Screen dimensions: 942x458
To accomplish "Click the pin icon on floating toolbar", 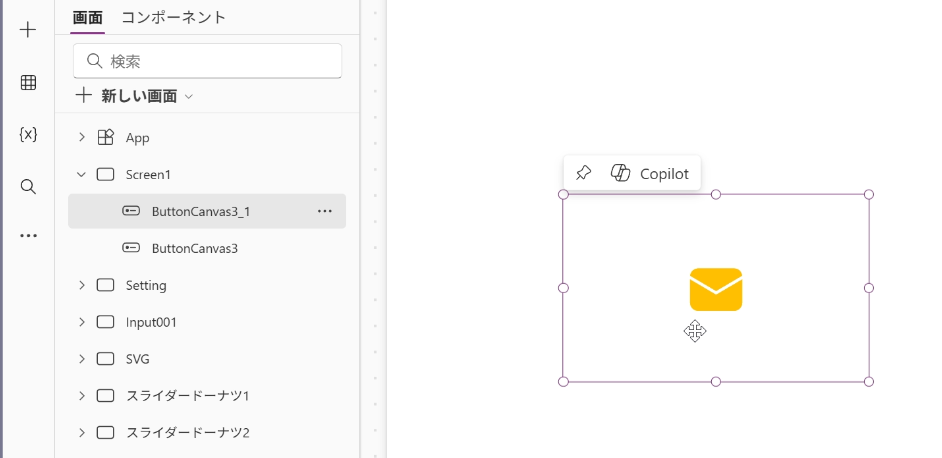I will tap(584, 173).
